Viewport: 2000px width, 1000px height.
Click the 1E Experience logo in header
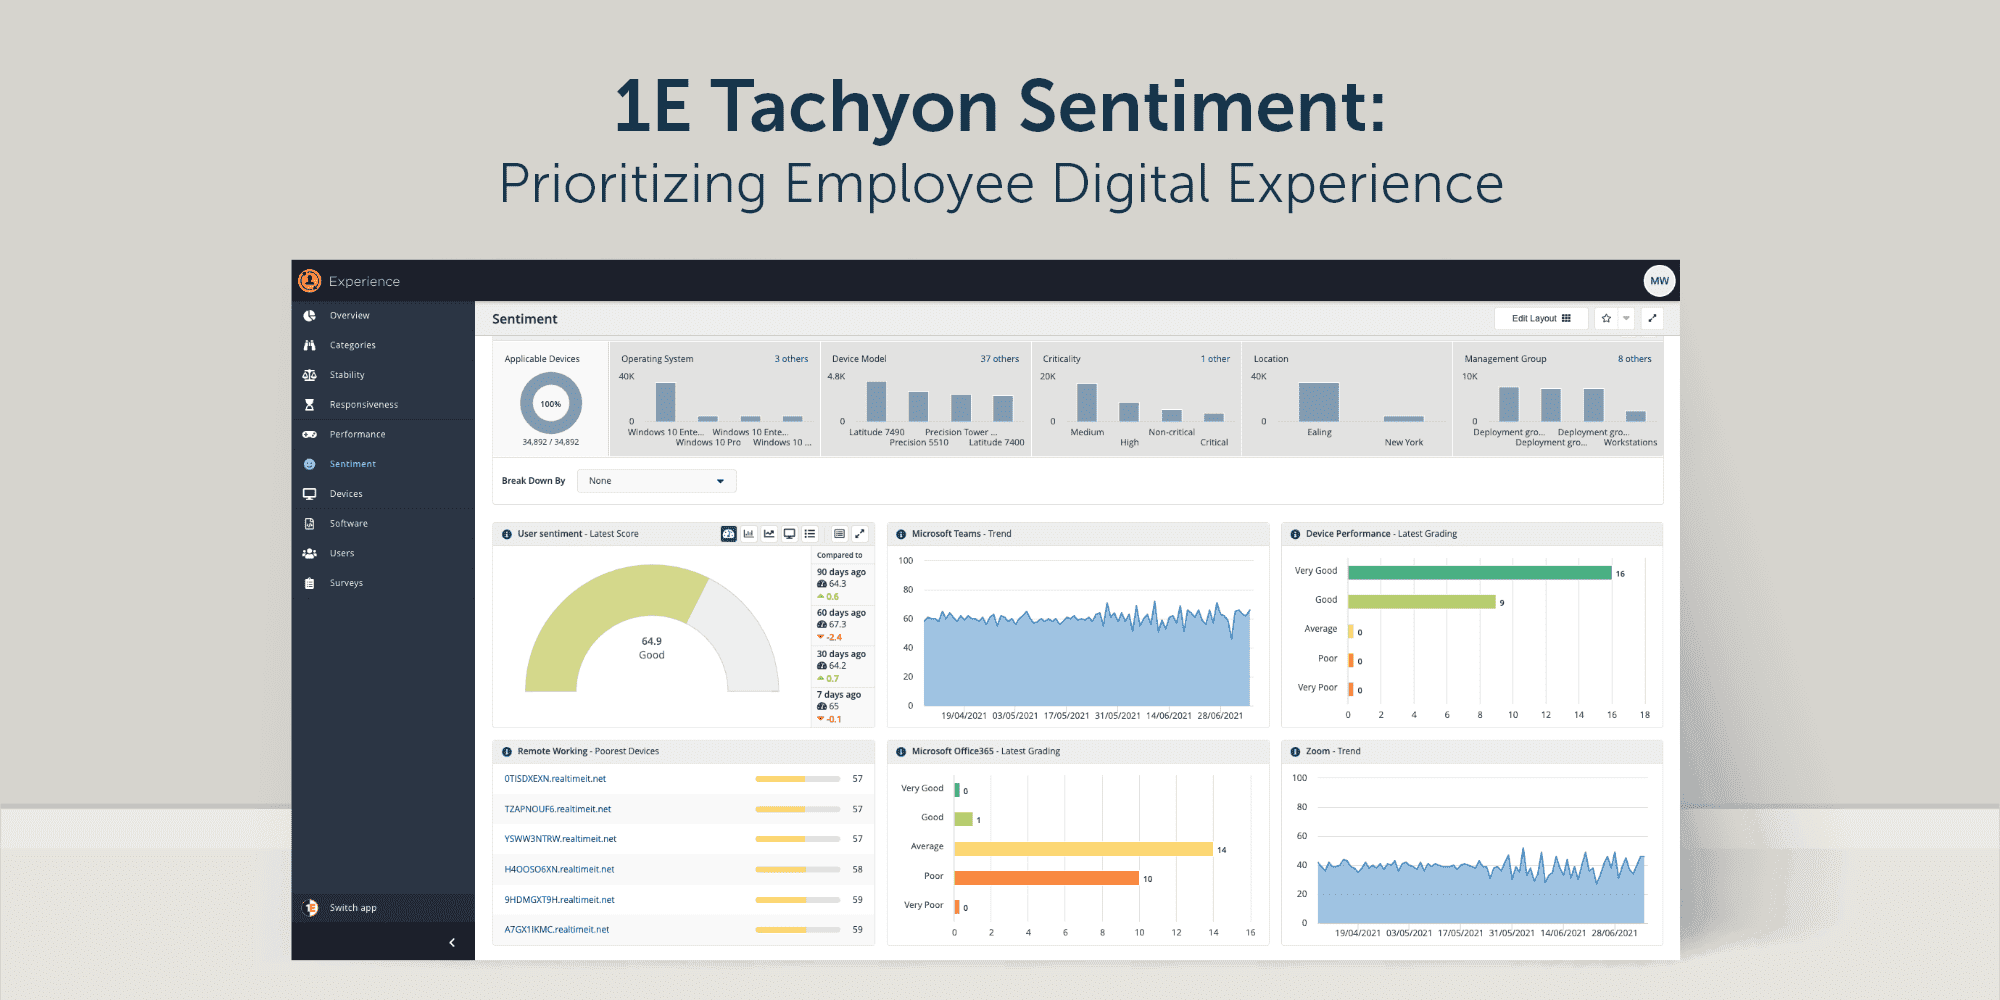pyautogui.click(x=310, y=281)
